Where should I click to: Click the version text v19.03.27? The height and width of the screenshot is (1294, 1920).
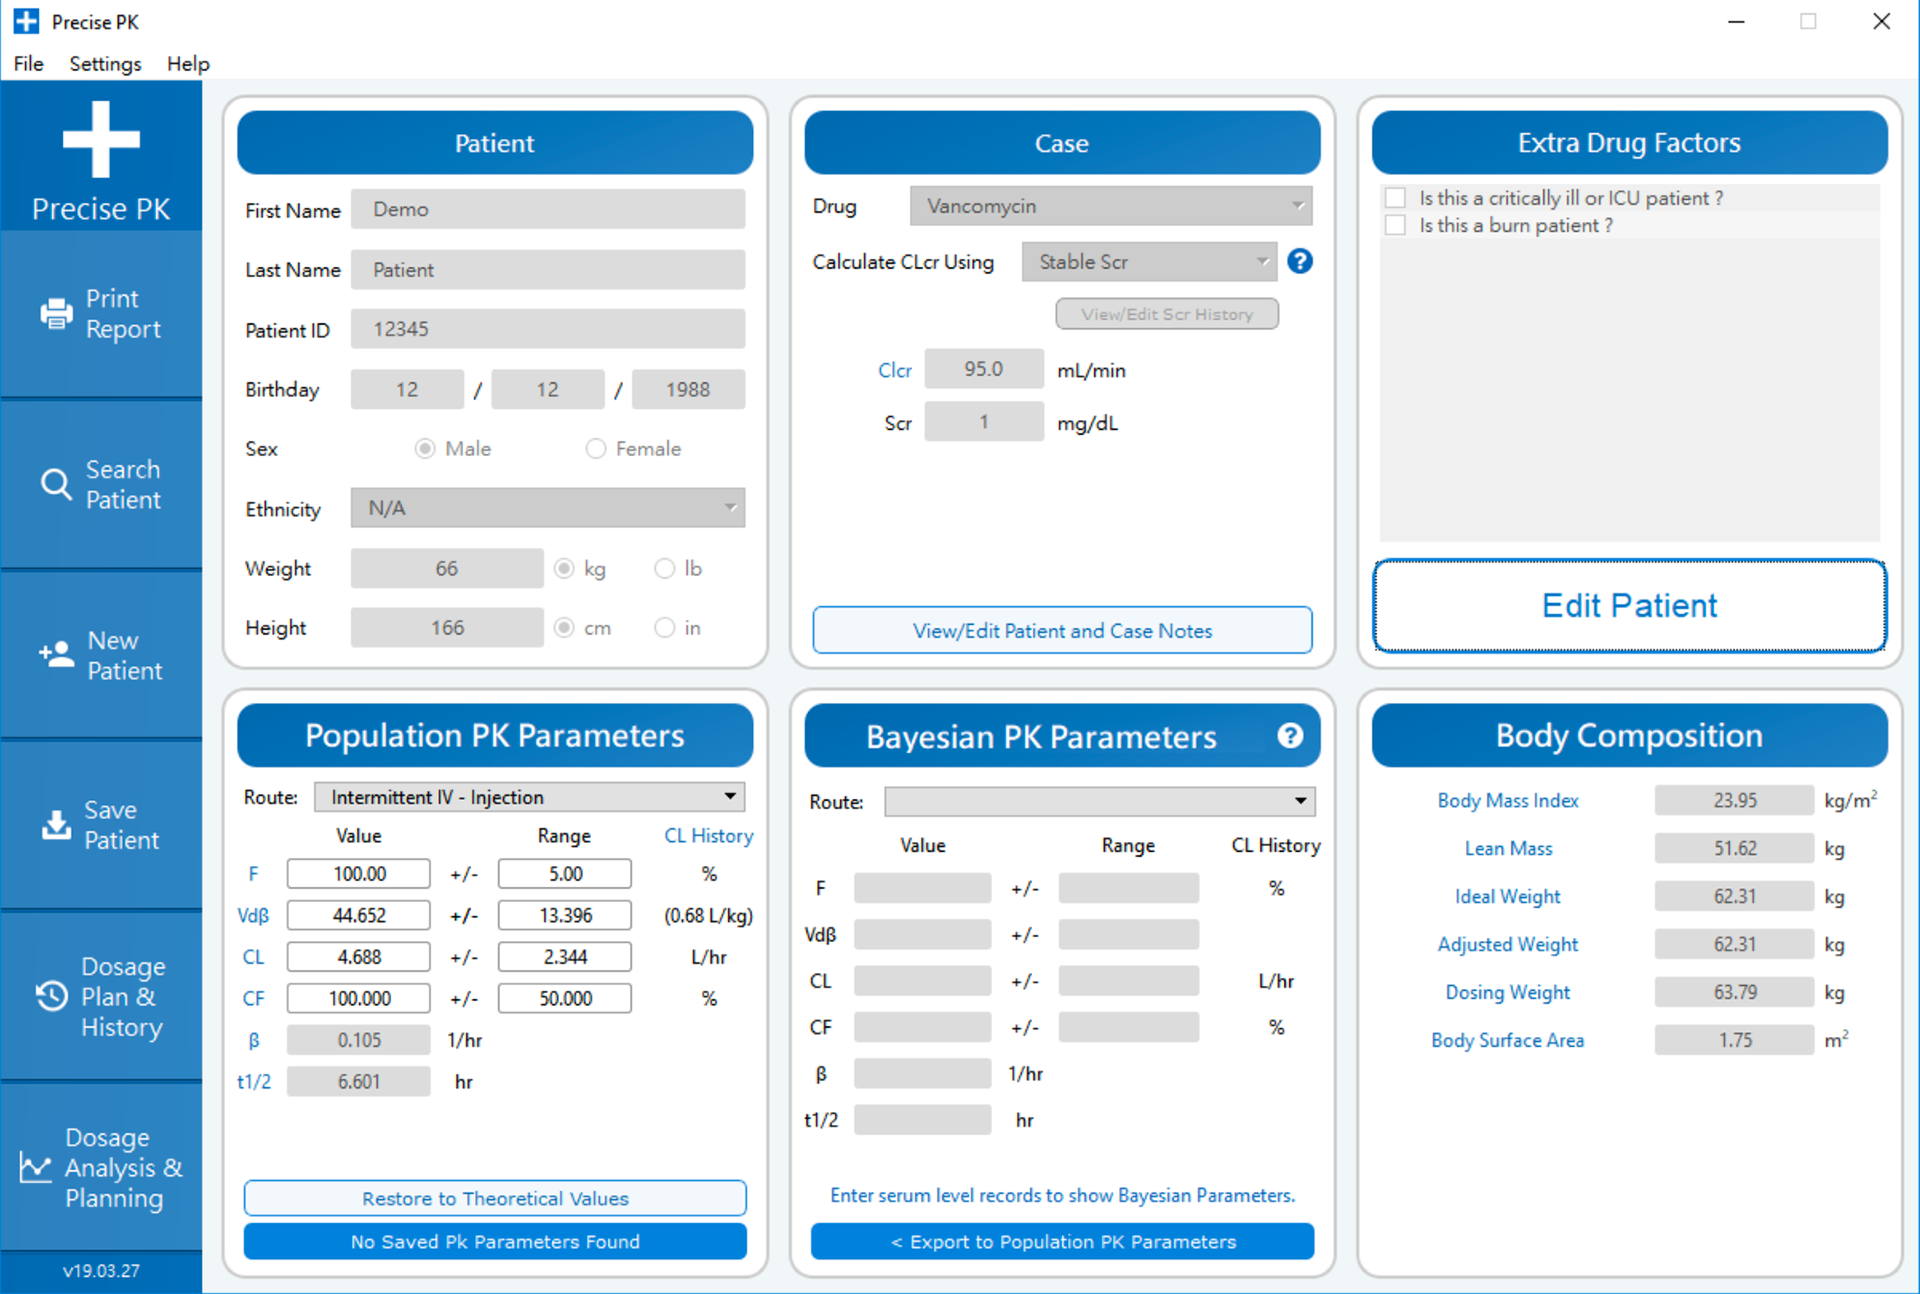pyautogui.click(x=101, y=1271)
